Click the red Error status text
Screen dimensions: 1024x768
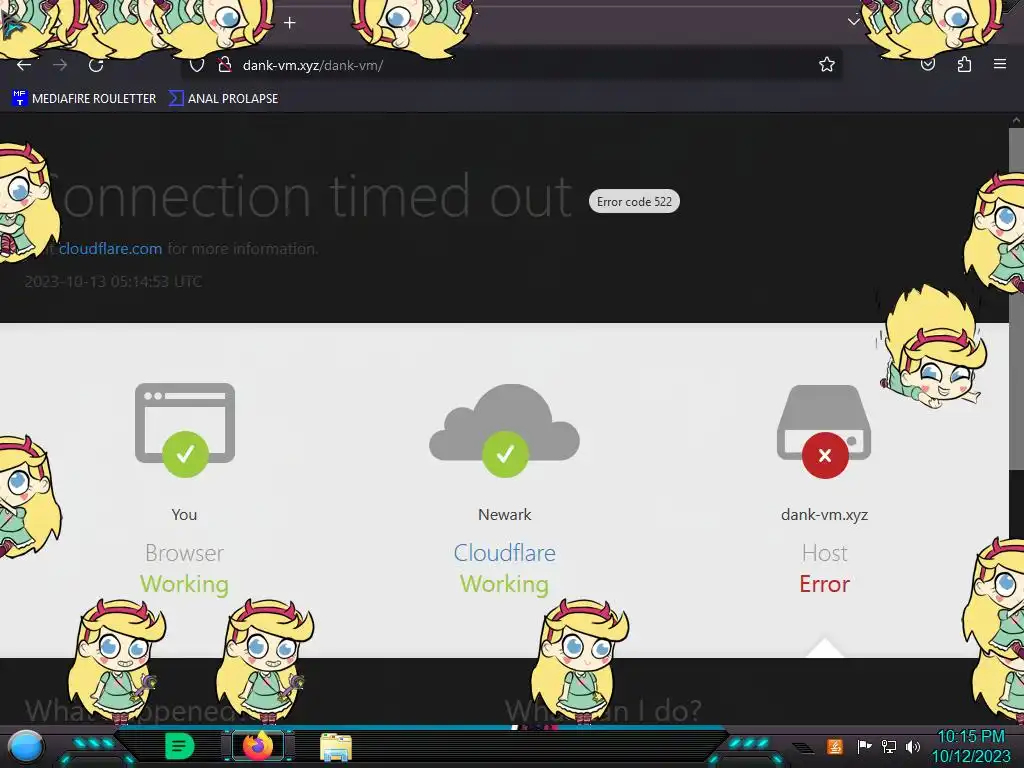(x=824, y=584)
